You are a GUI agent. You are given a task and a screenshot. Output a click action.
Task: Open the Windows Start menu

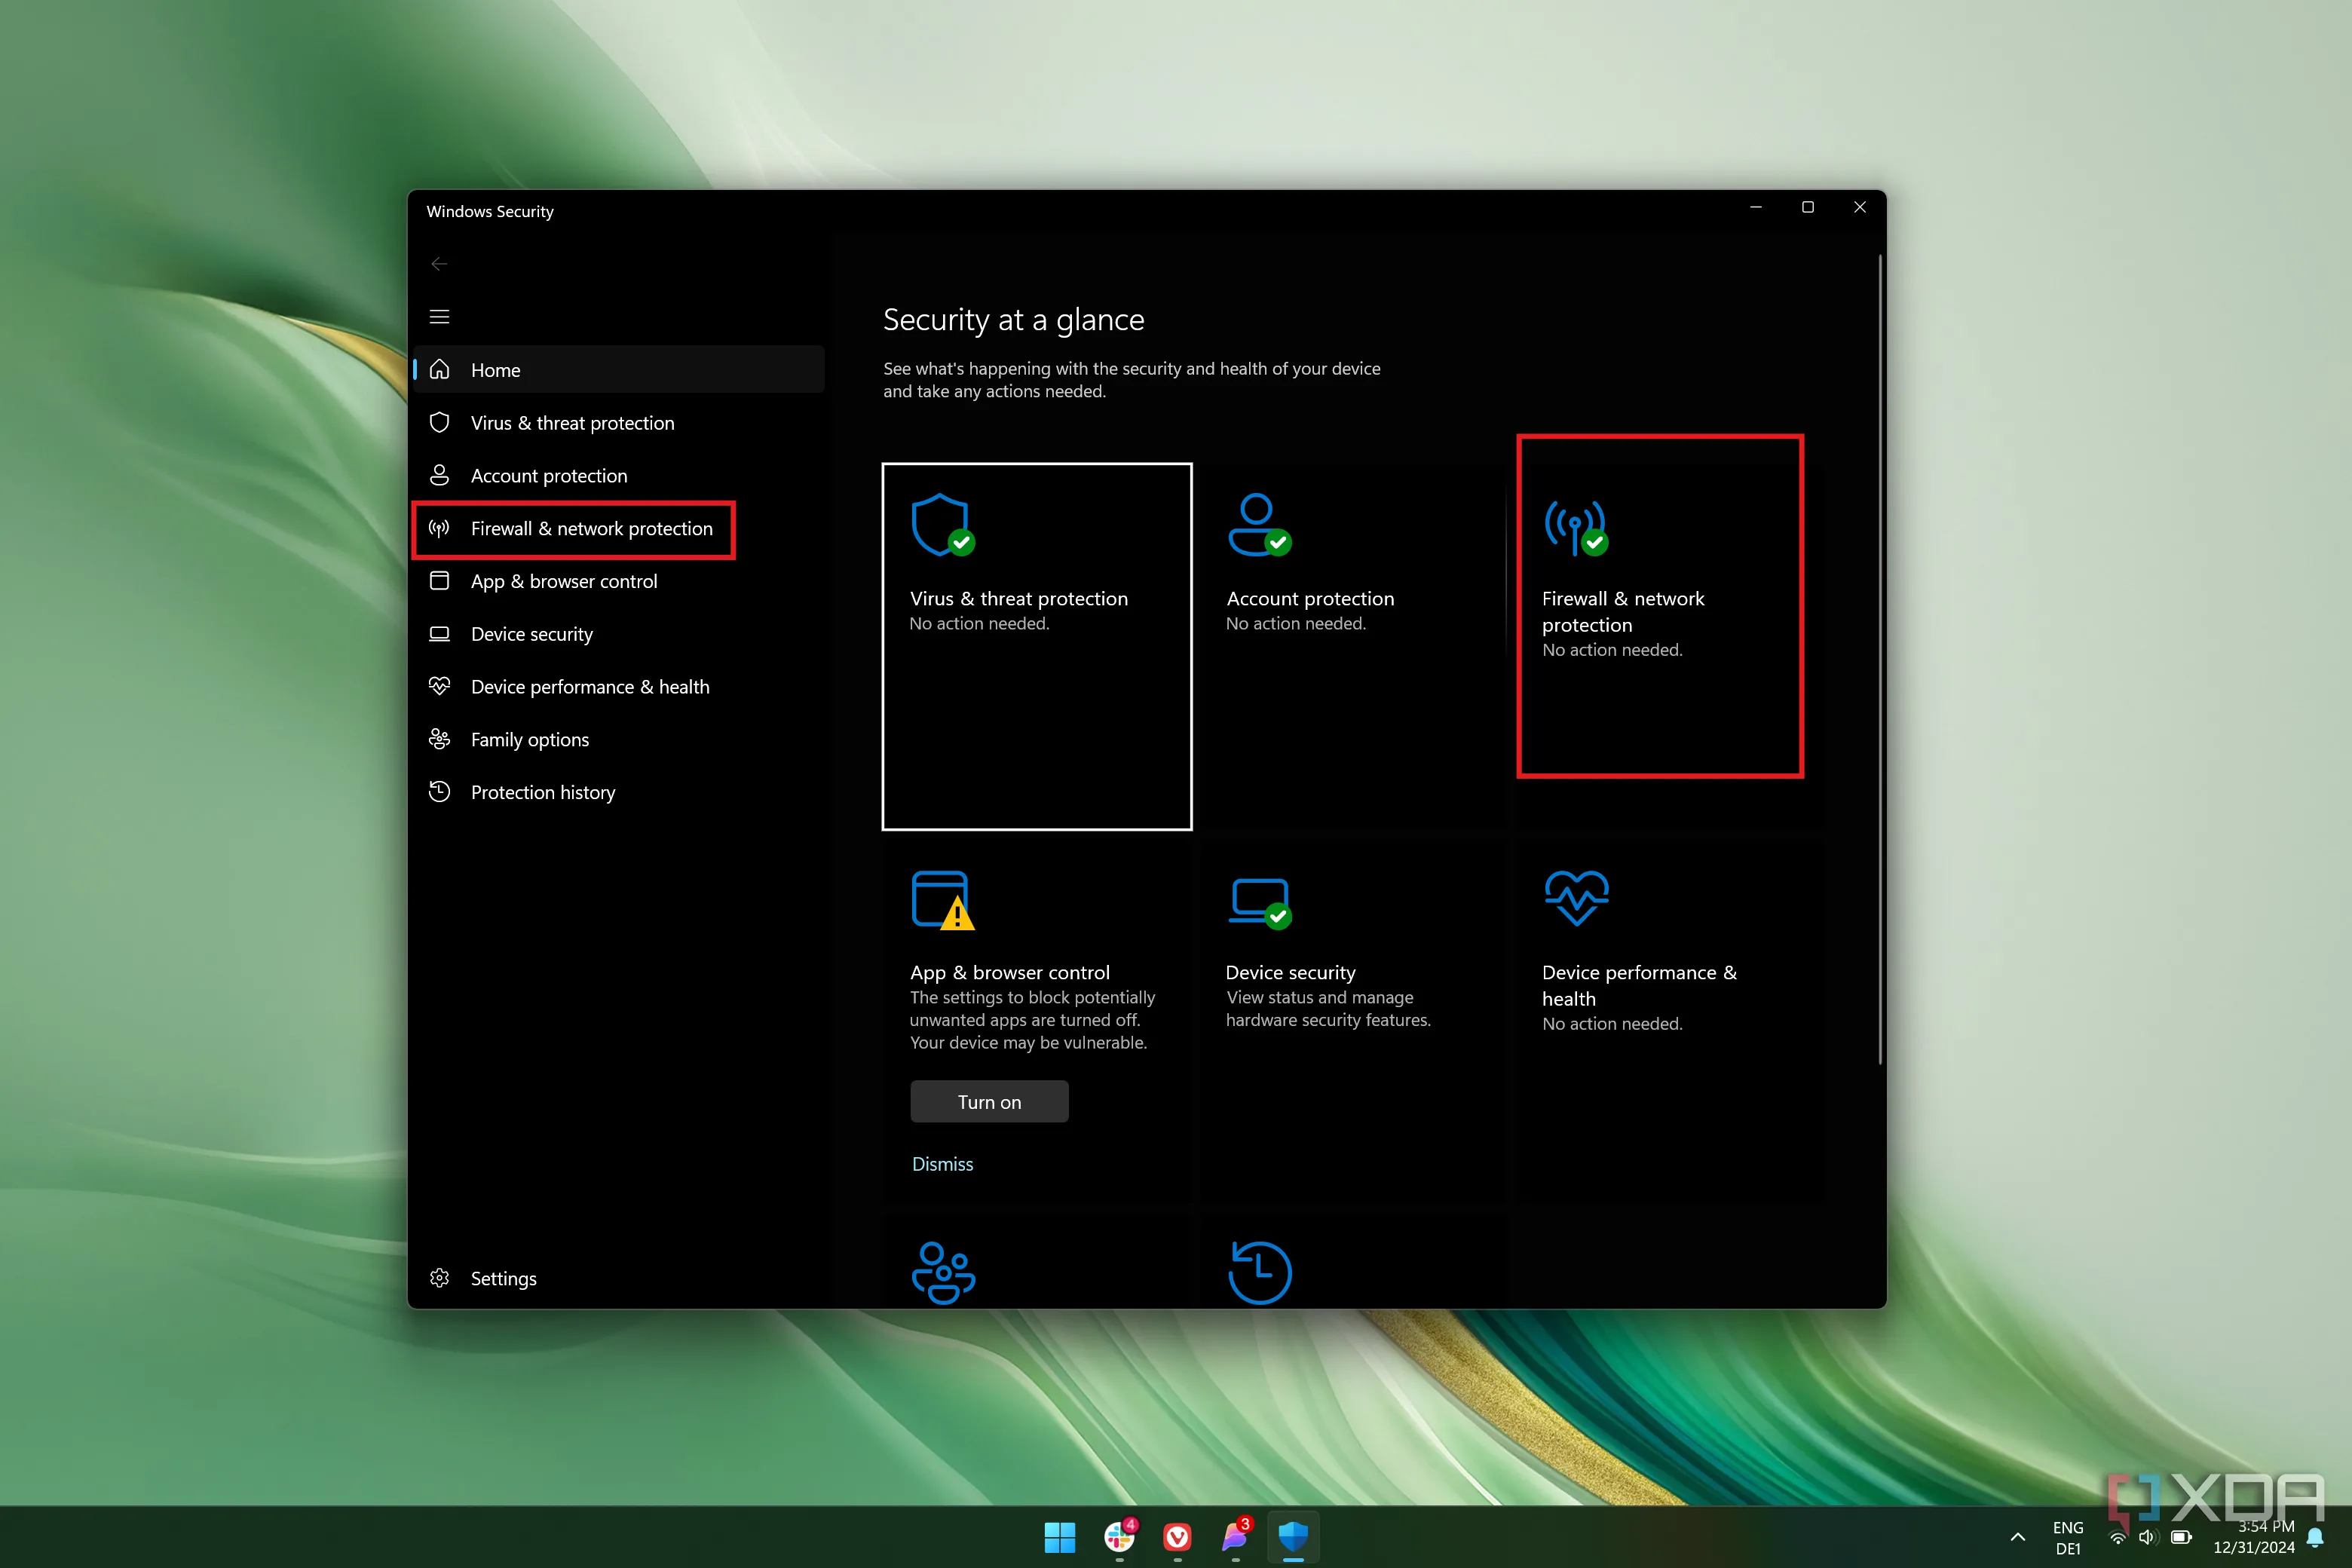pyautogui.click(x=1059, y=1537)
